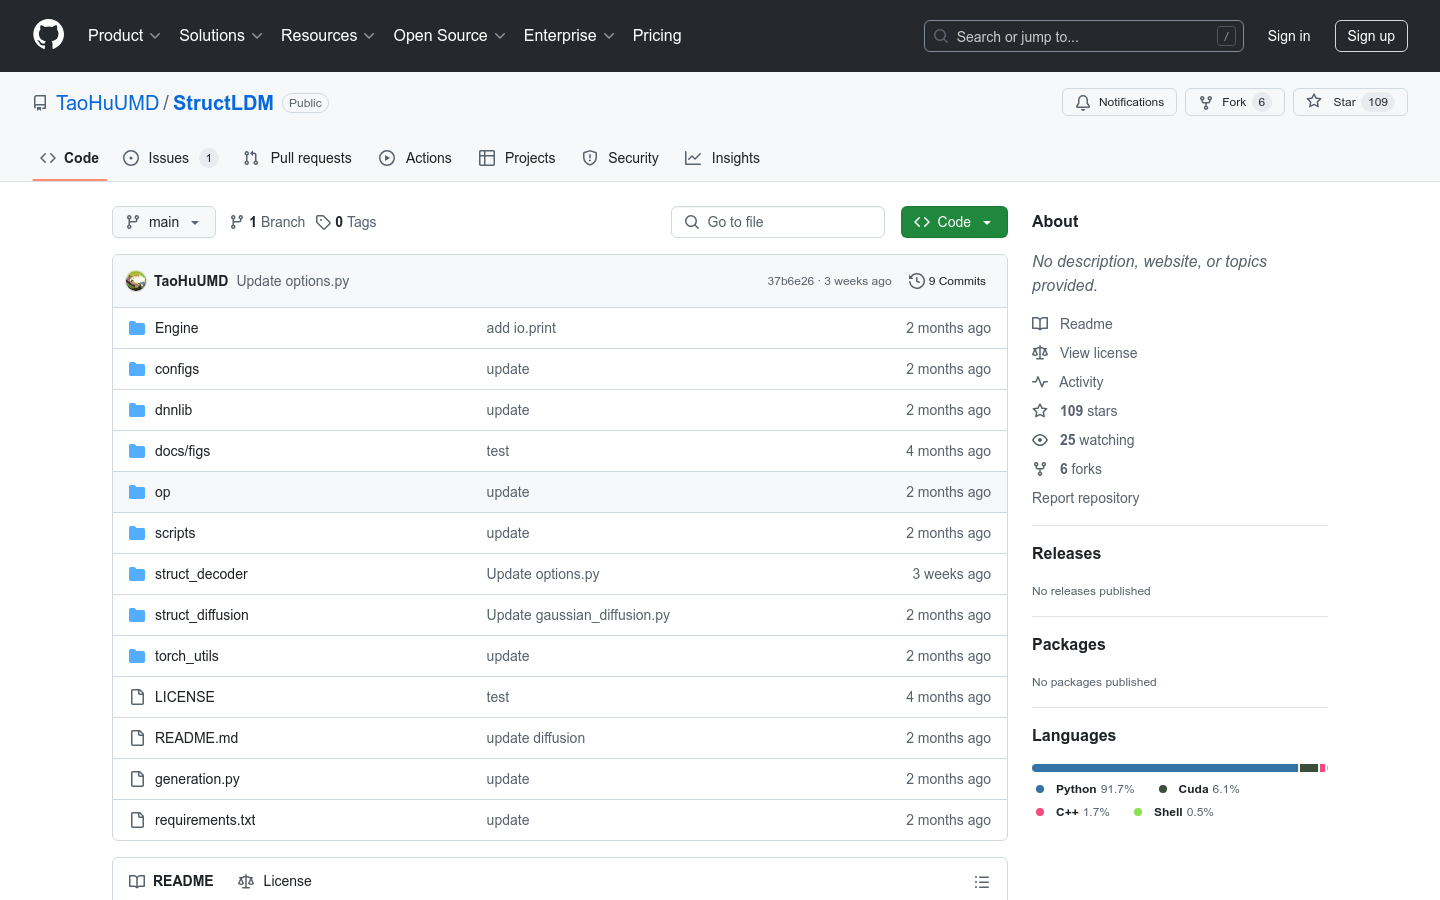The height and width of the screenshot is (900, 1440).
Task: Click the requirements.txt file icon
Action: click(137, 820)
